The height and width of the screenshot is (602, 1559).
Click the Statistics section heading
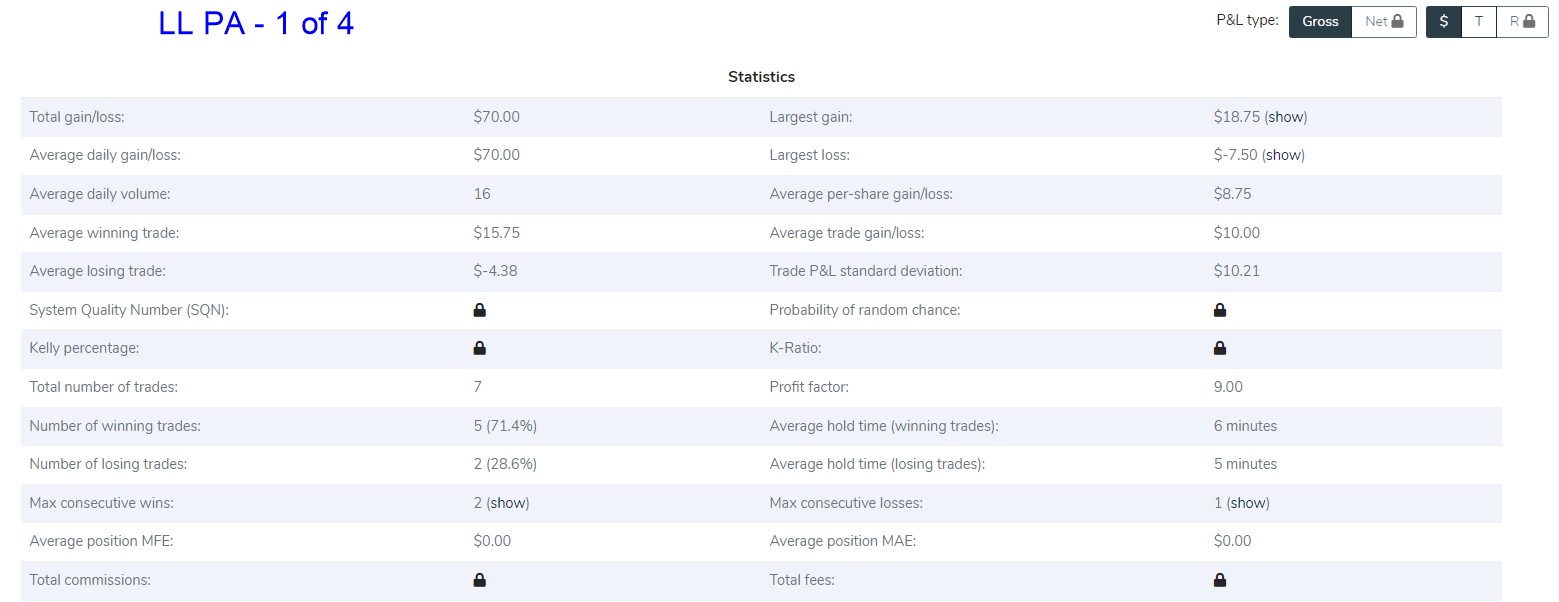pos(761,77)
